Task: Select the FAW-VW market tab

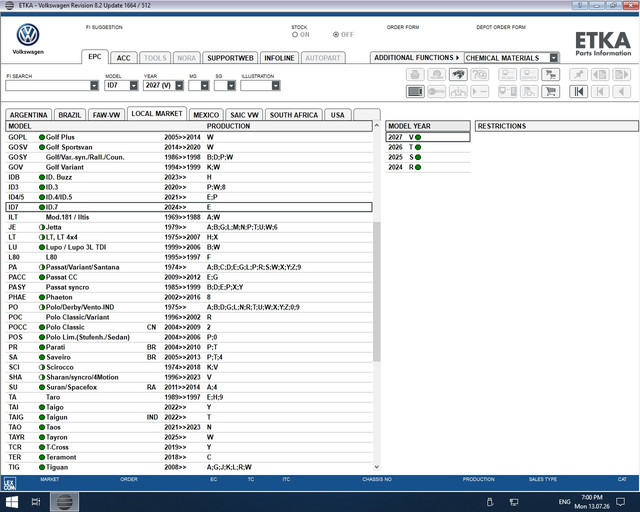Action: (107, 115)
